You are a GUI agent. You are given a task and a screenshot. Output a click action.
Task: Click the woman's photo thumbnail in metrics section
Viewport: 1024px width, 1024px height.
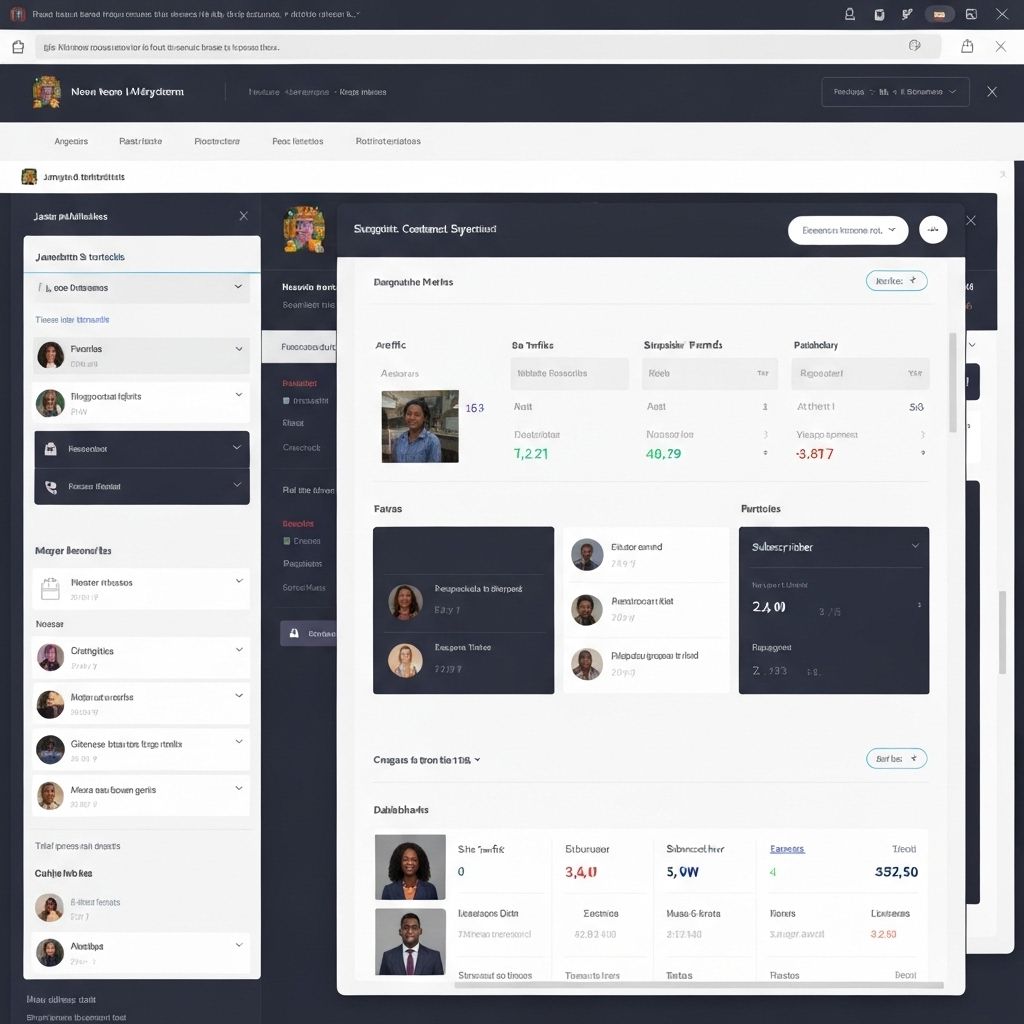(x=420, y=426)
